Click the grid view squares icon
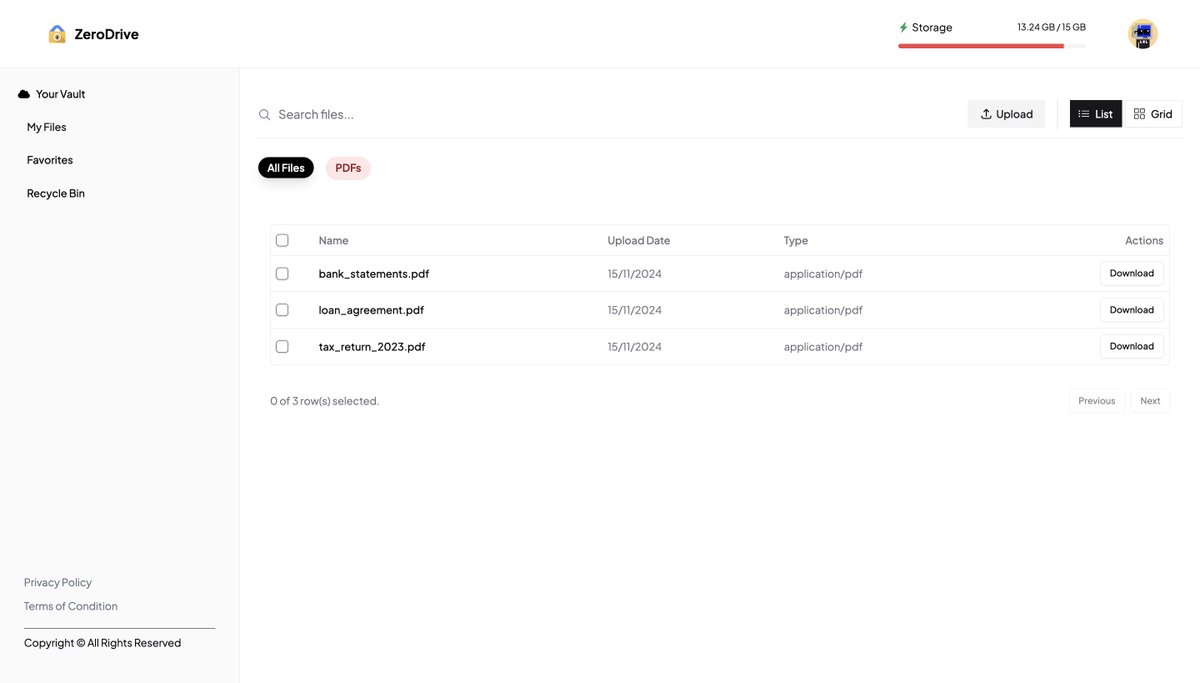This screenshot has width=1200, height=683. (x=1139, y=114)
